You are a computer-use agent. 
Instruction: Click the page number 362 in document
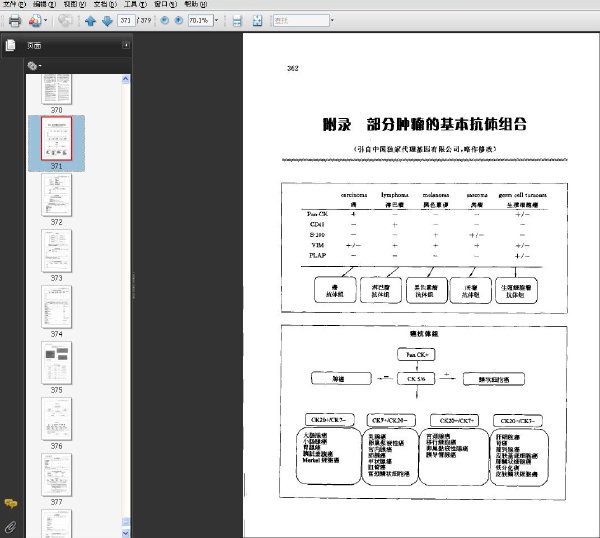tap(293, 68)
